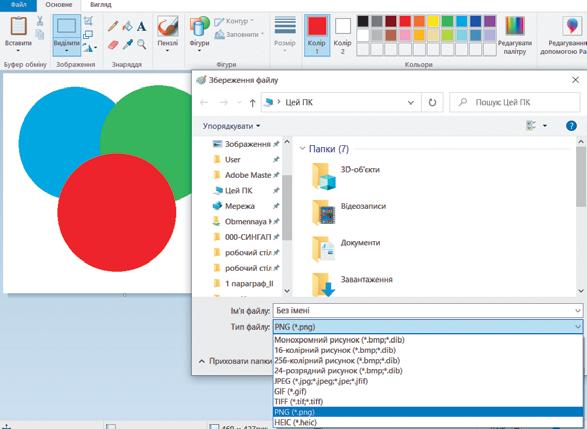587x429 pixels.
Task: Select the Magnifier tool
Action: coord(142,45)
